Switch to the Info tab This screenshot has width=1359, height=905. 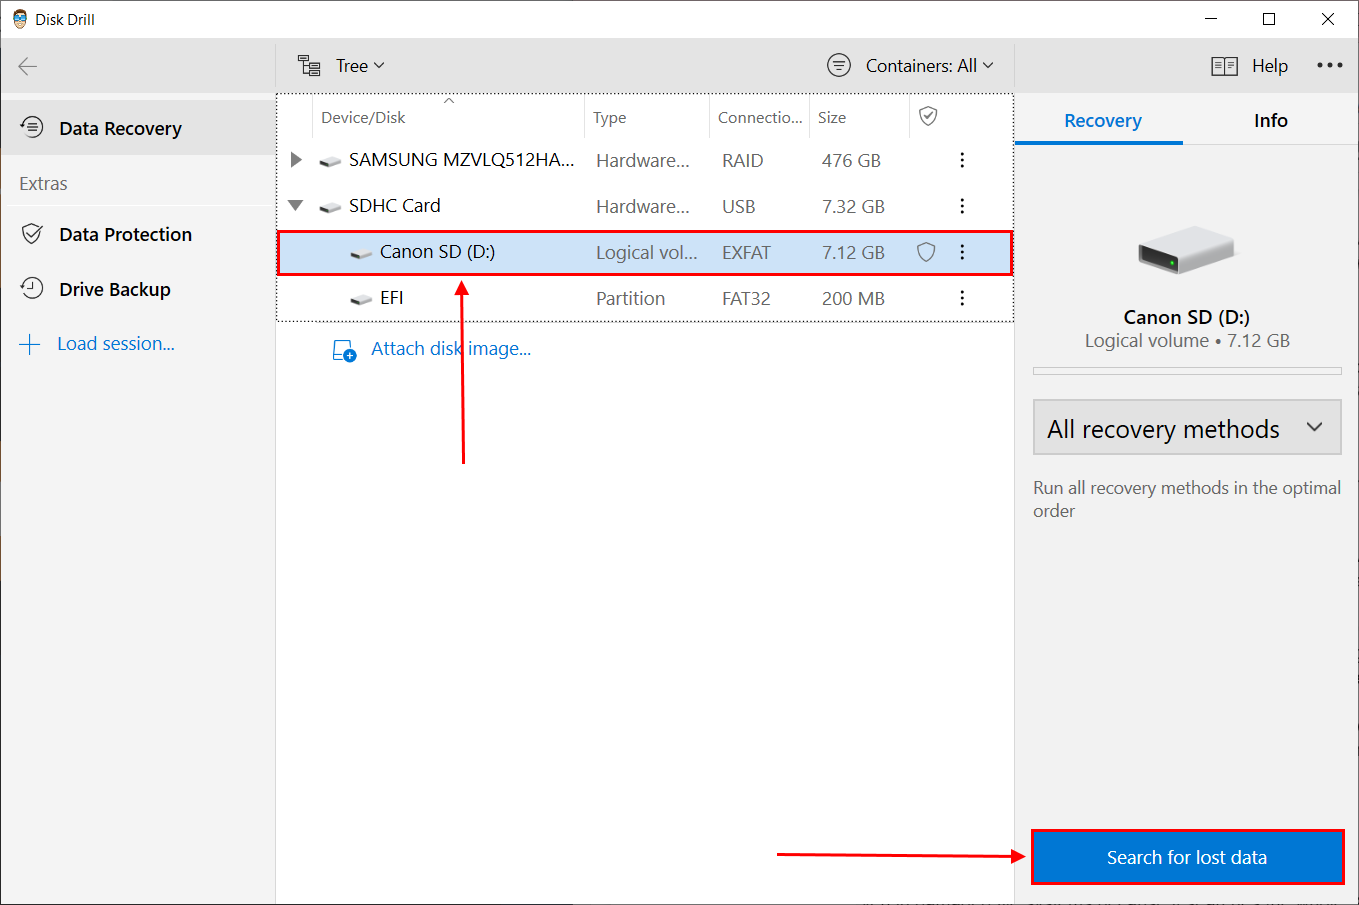tap(1270, 121)
